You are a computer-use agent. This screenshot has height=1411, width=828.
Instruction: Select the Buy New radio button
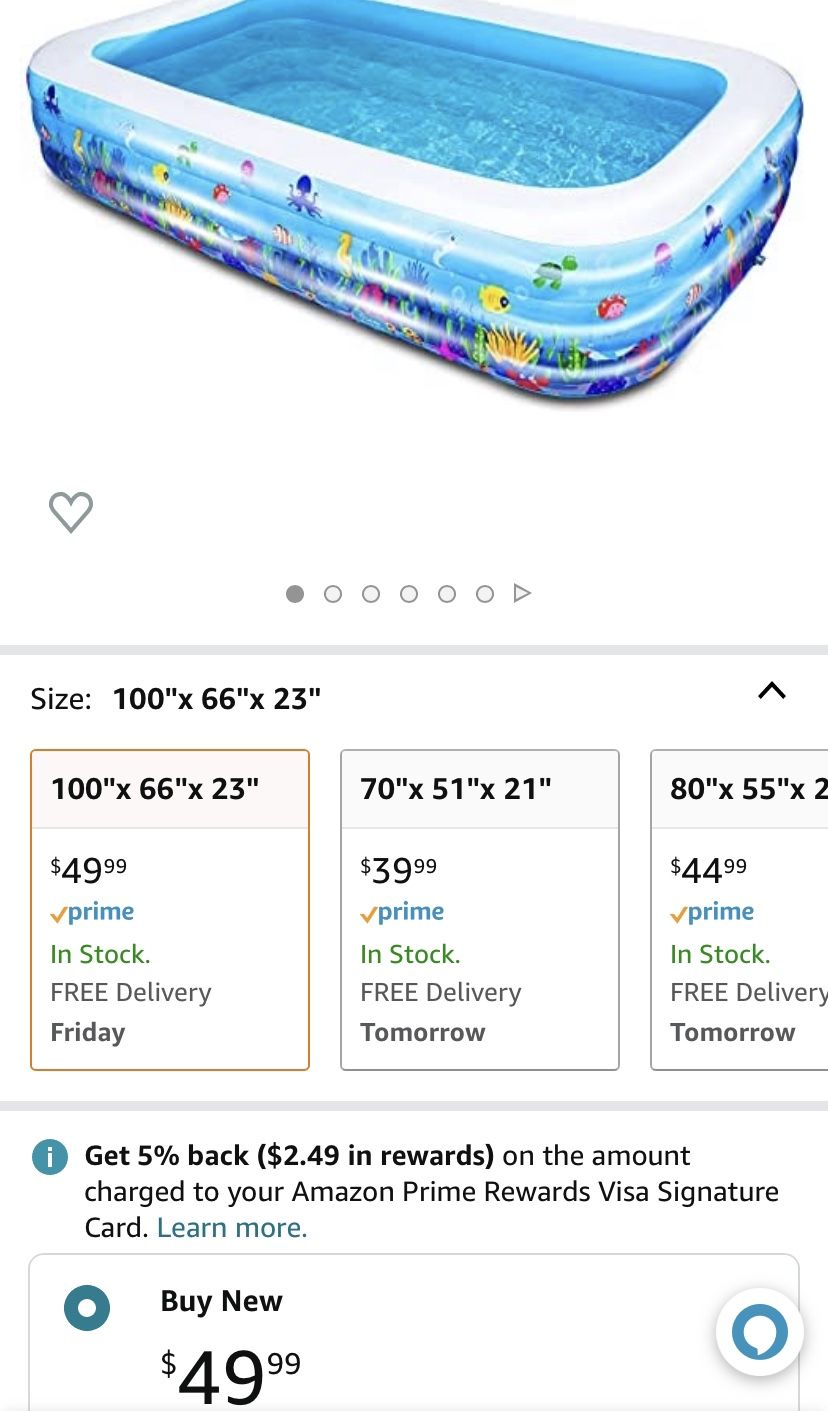click(x=87, y=1306)
